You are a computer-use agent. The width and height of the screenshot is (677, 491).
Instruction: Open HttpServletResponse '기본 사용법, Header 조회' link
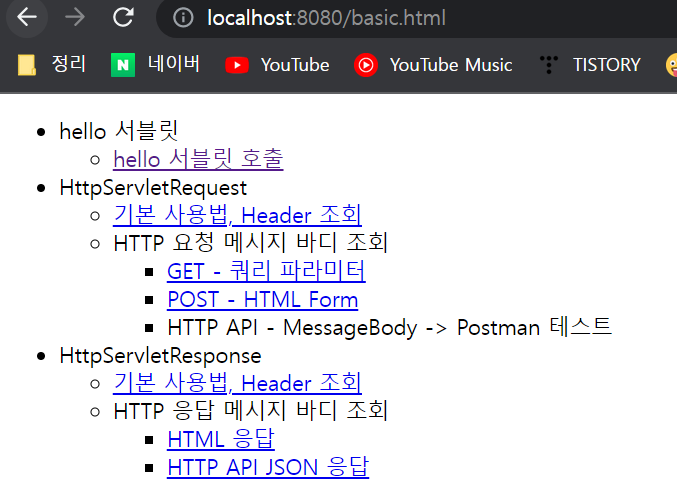tap(237, 383)
